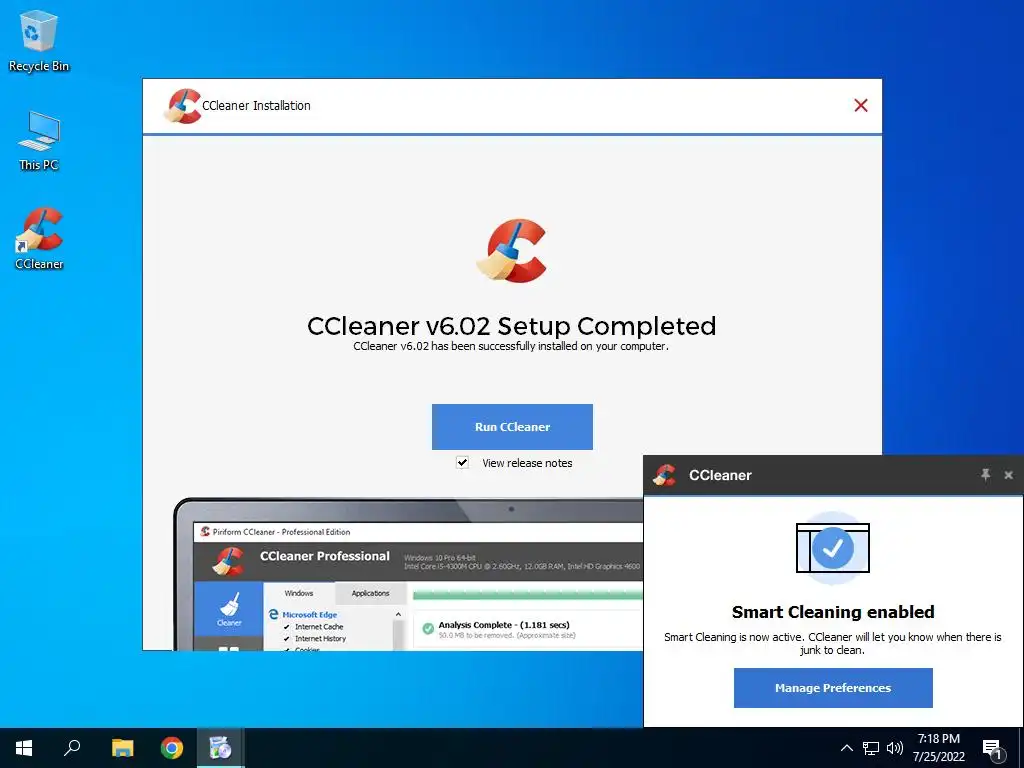Open the volume tray icon

895,748
